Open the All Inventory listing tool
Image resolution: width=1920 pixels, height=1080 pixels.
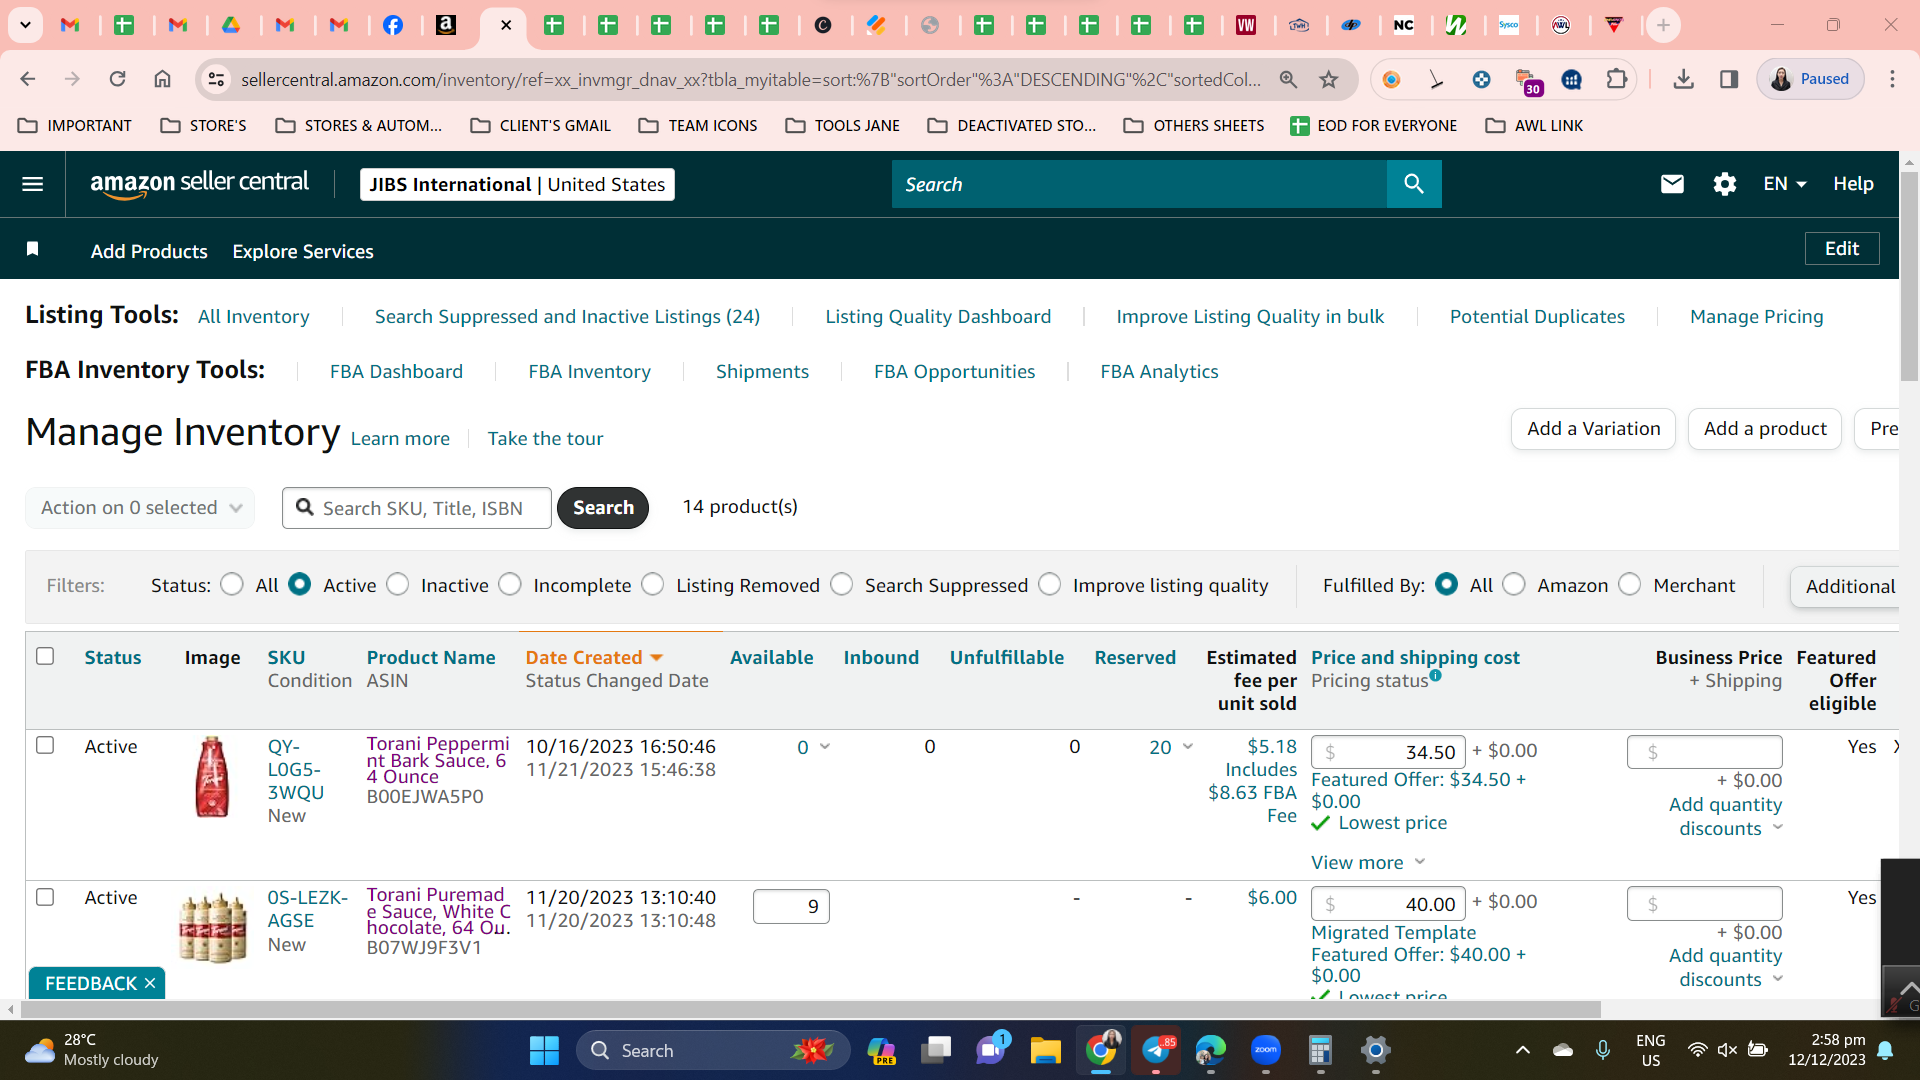254,317
